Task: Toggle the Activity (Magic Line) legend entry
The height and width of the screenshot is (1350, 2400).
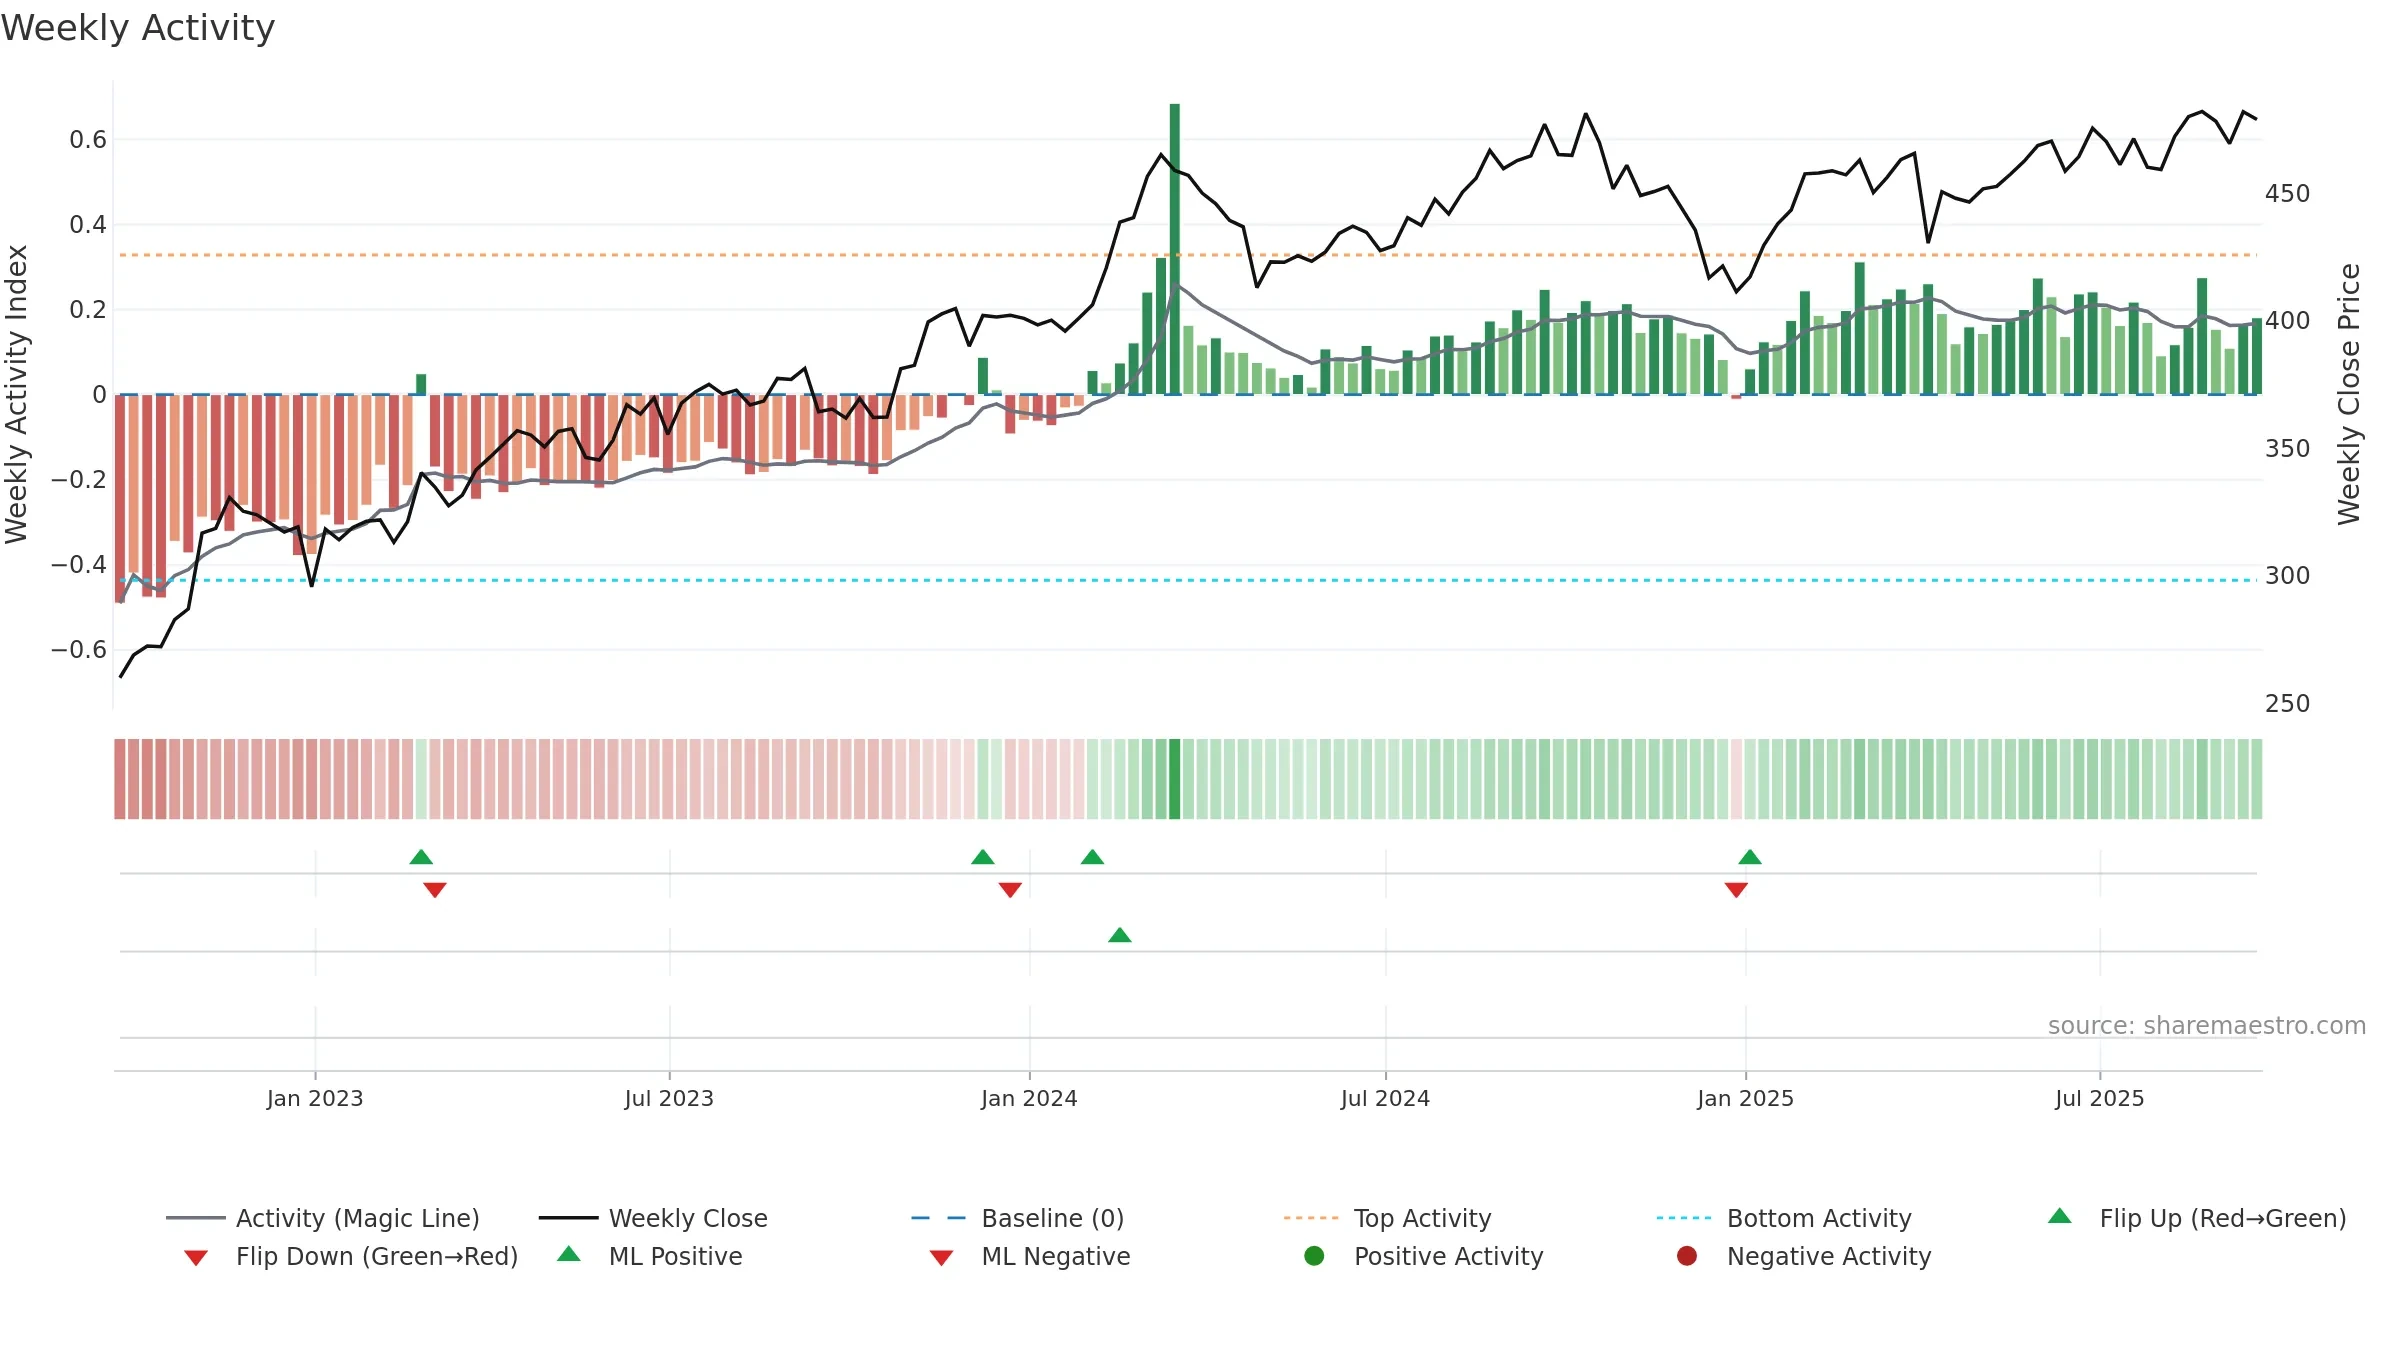Action: 323,1218
